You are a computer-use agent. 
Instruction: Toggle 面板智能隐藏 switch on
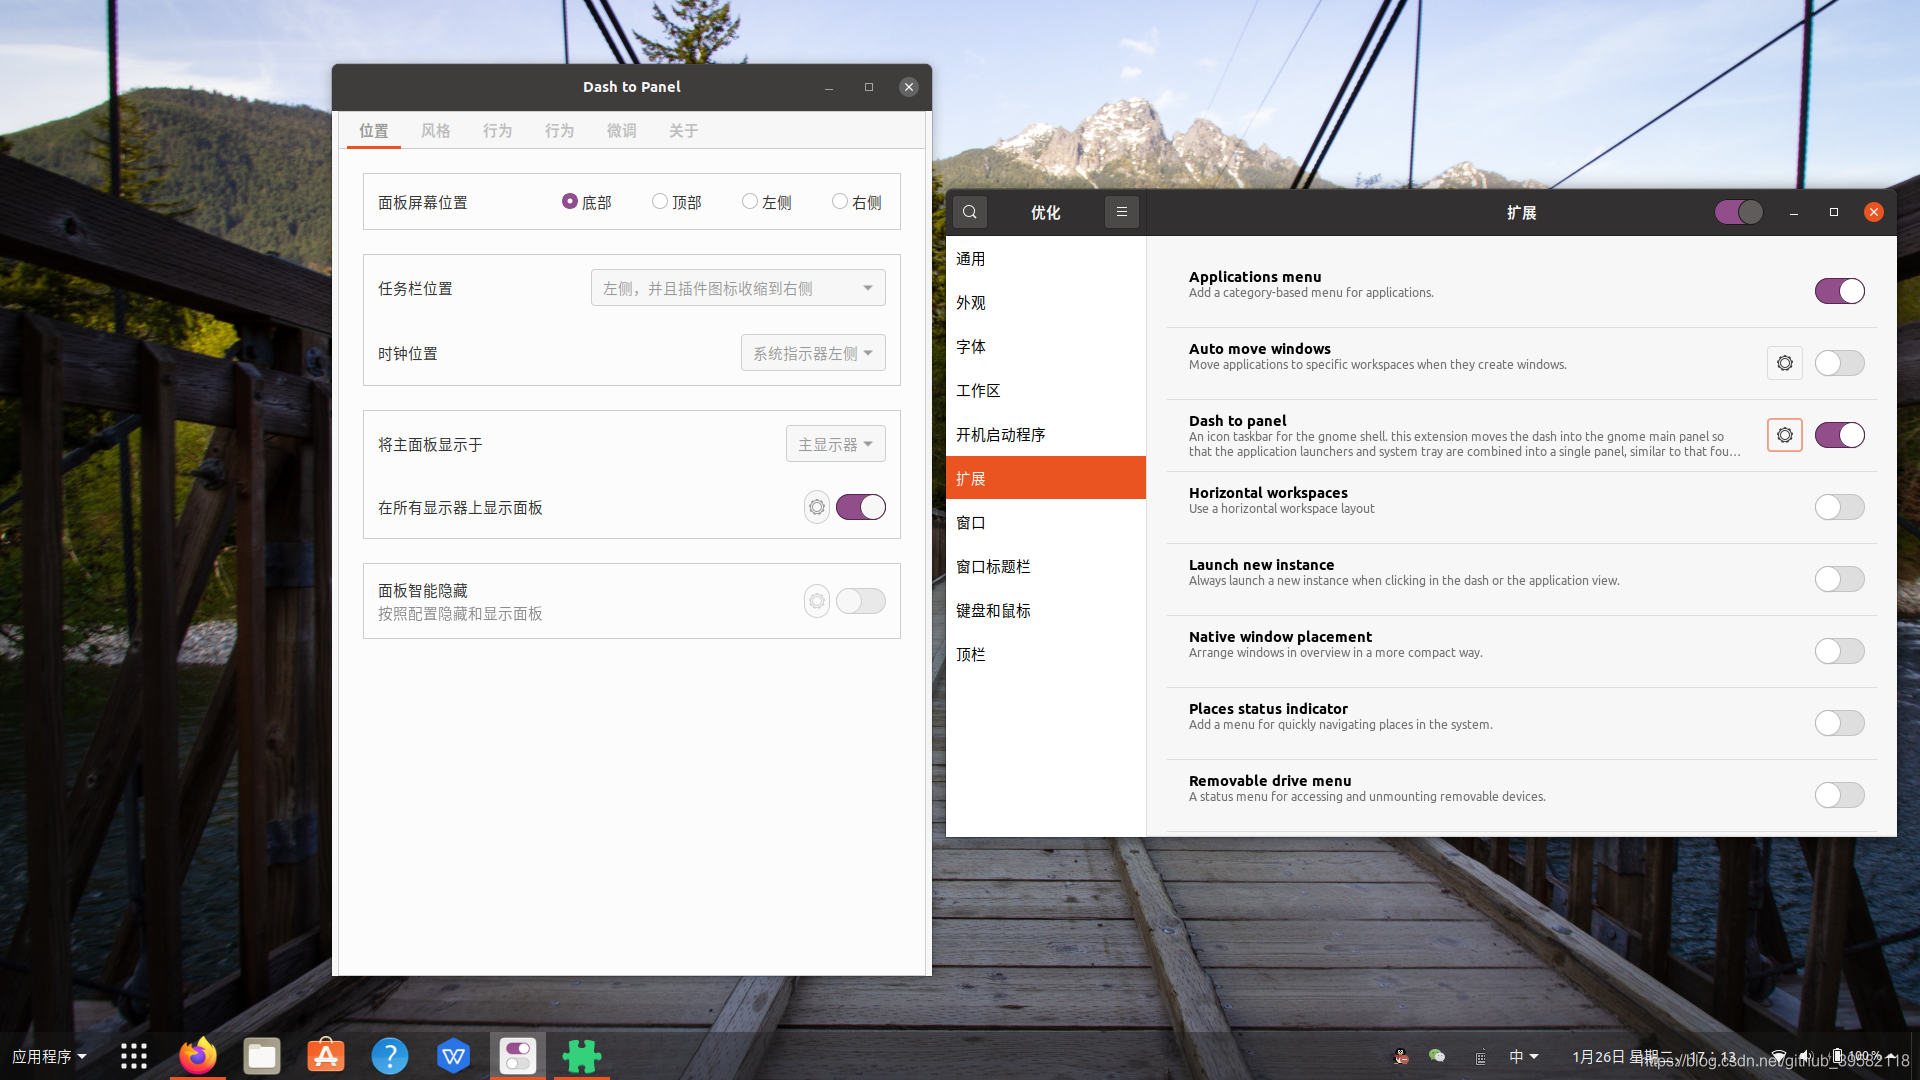(860, 601)
